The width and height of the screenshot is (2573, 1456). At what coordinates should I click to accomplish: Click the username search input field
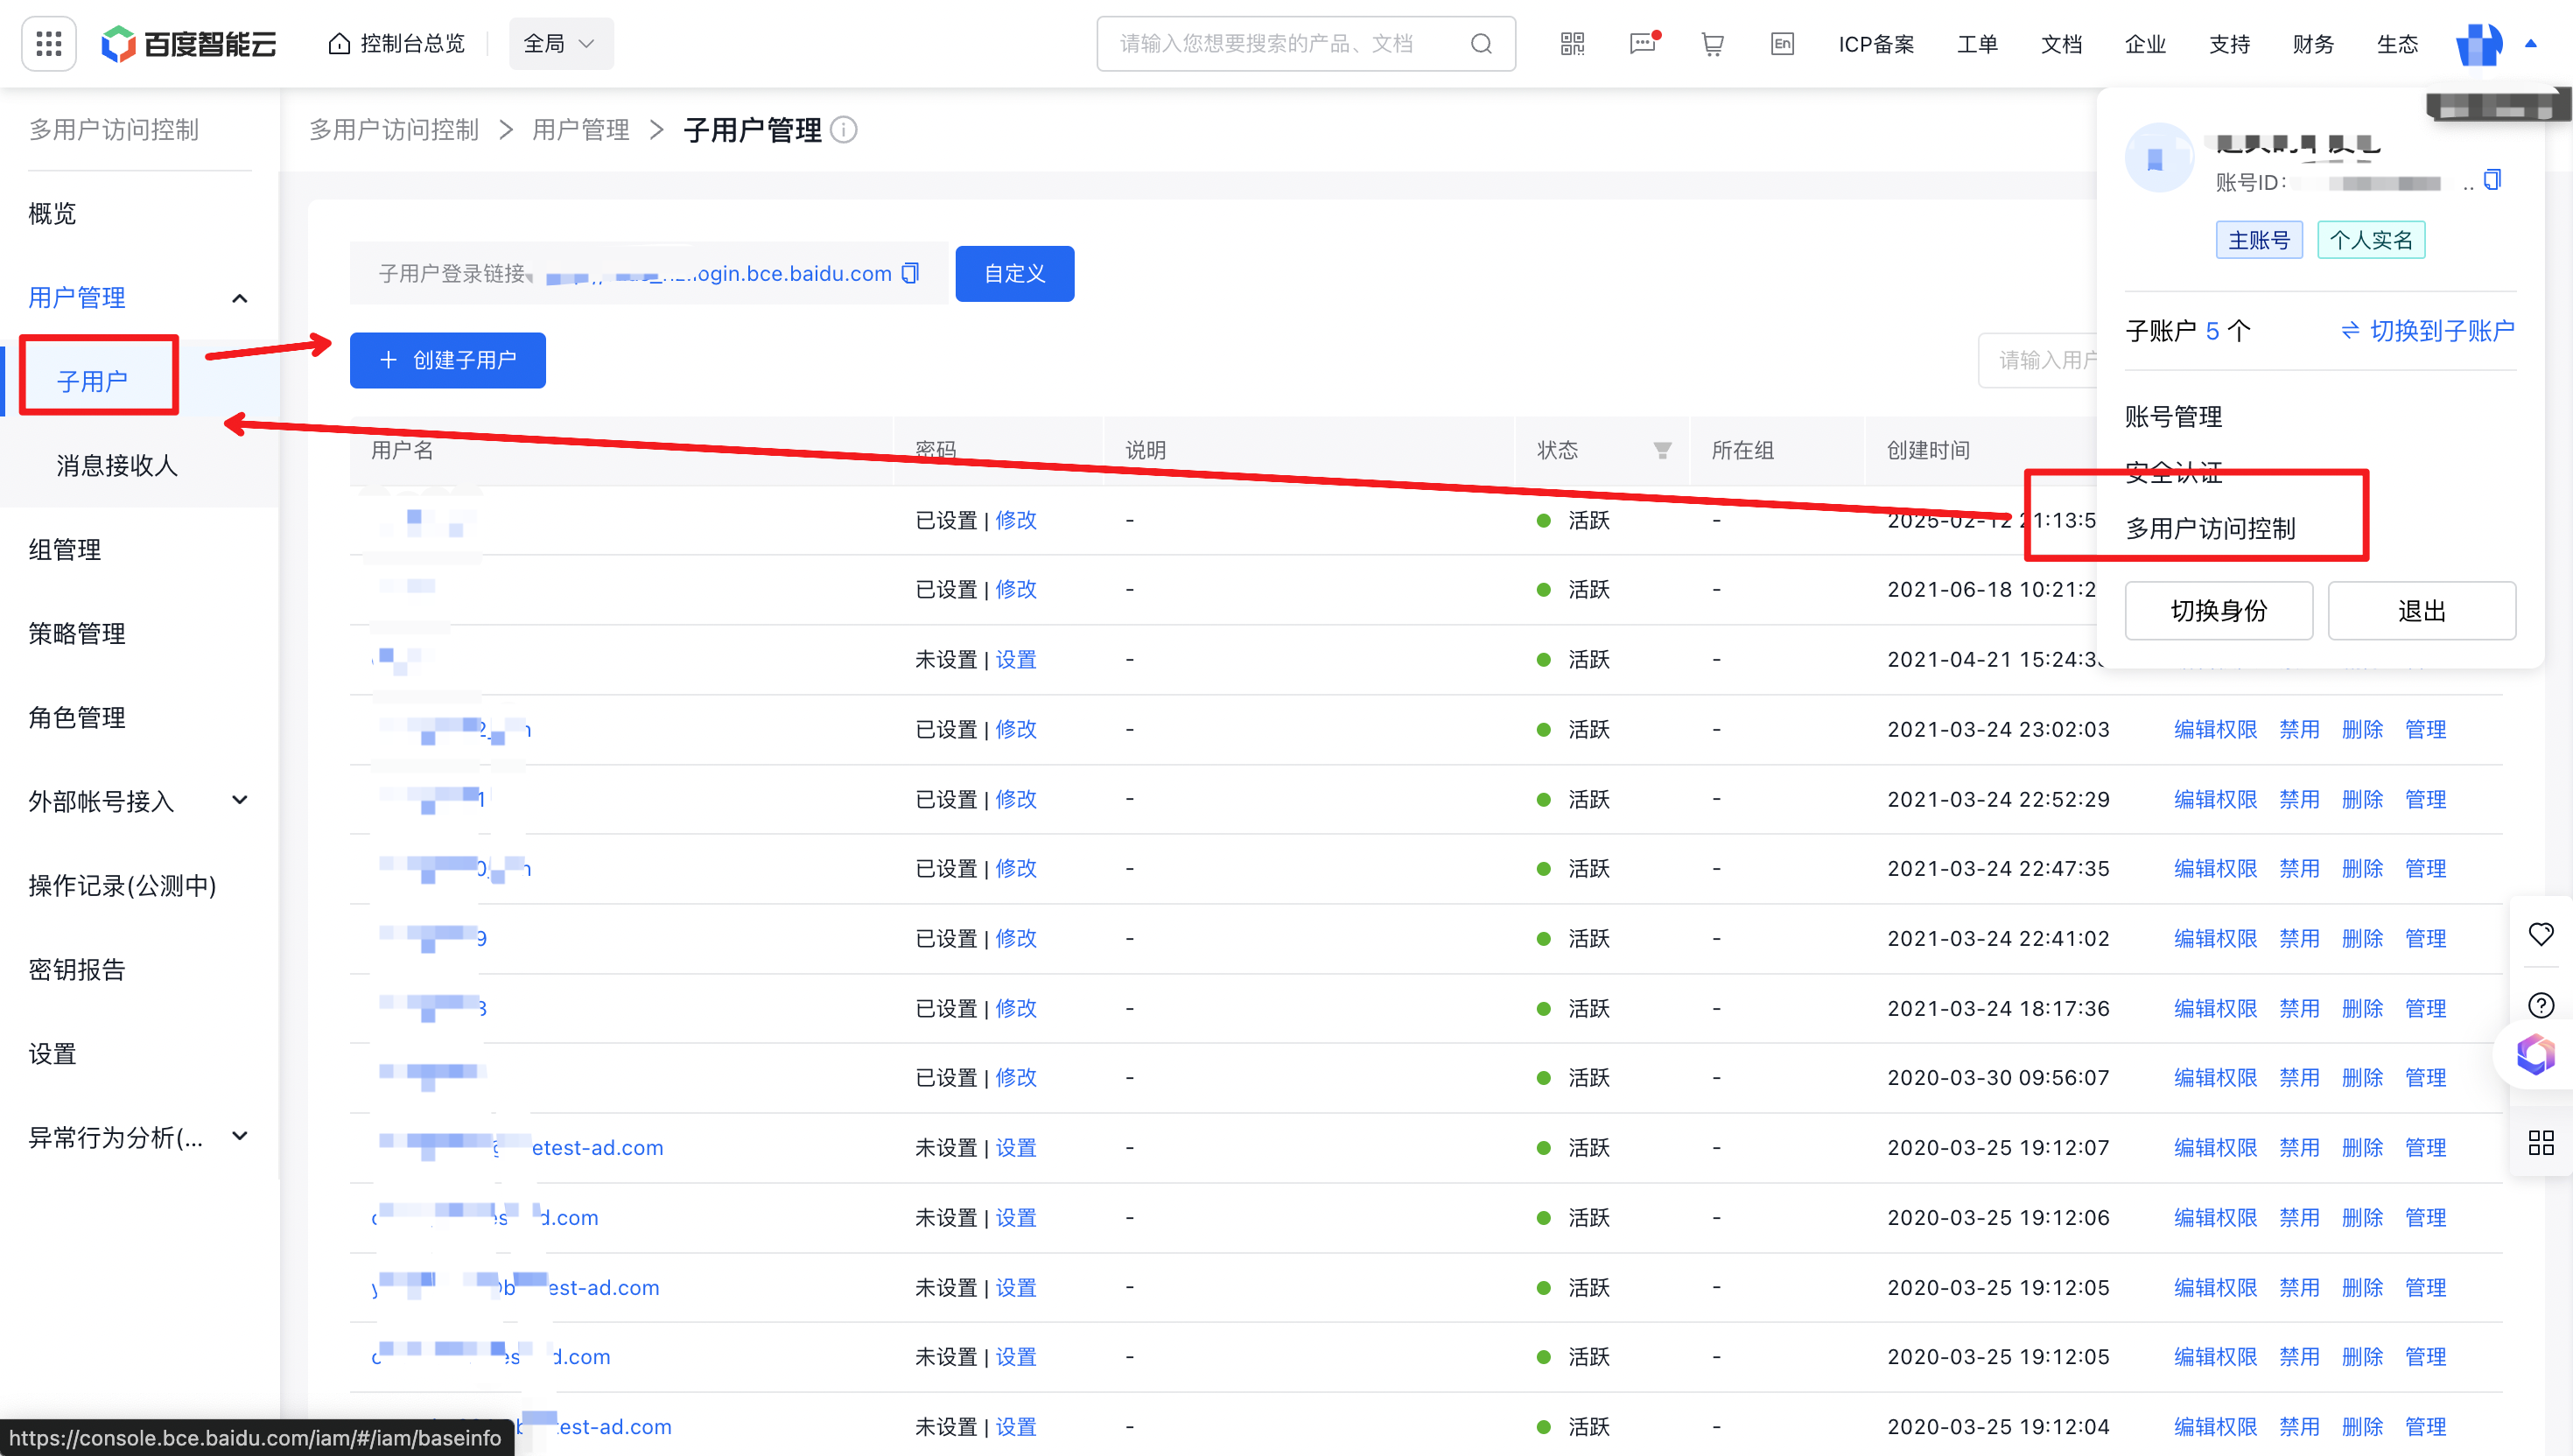tap(2038, 360)
